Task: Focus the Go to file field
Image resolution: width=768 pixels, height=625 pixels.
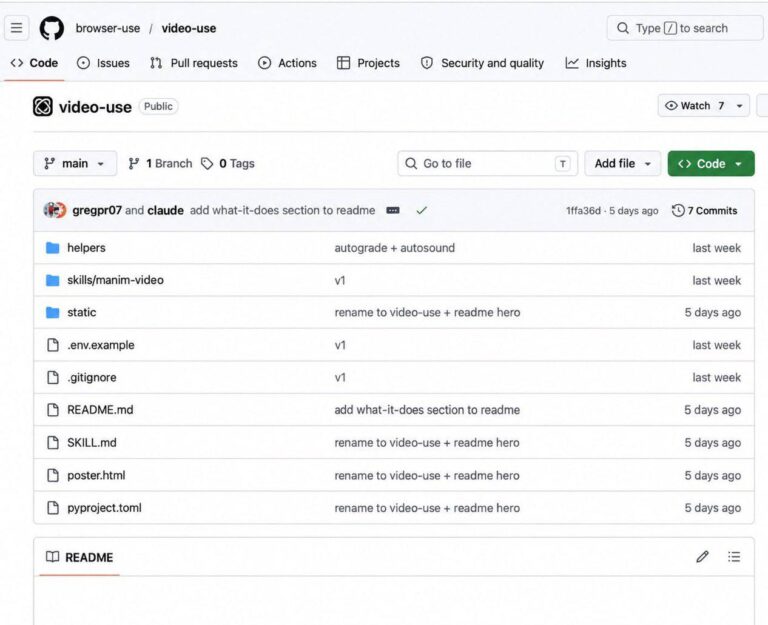Action: [487, 163]
